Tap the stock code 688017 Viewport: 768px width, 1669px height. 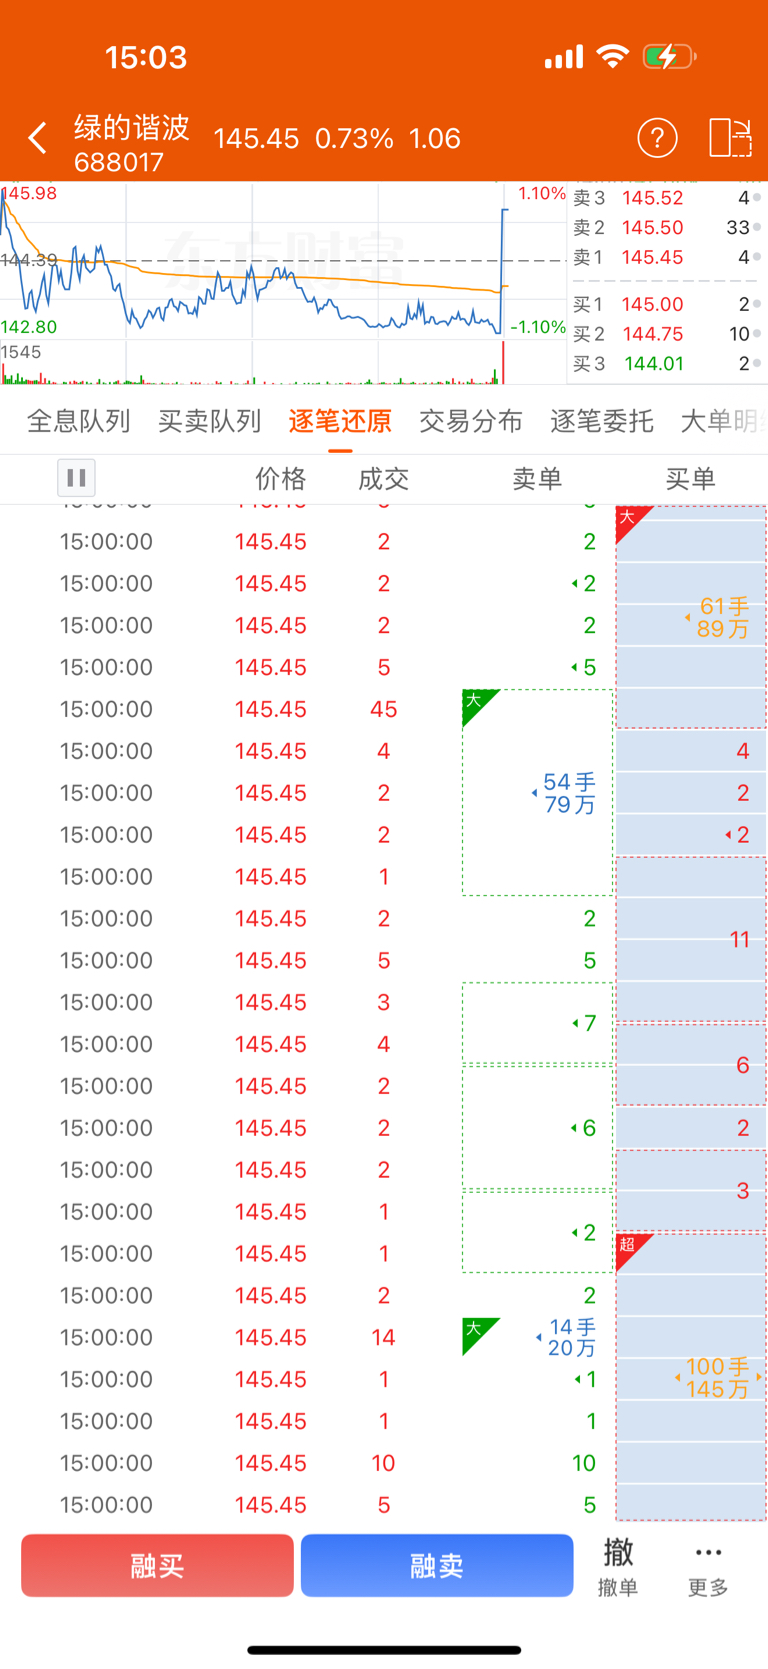tap(118, 162)
